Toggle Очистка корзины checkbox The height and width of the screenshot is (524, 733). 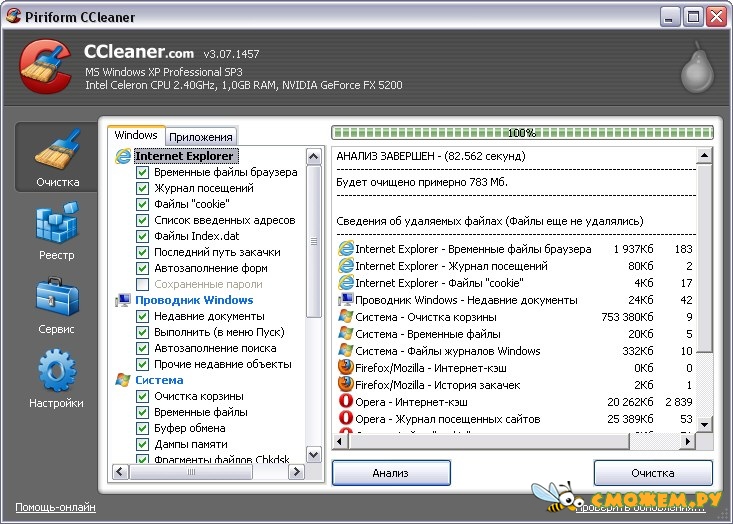tap(143, 396)
